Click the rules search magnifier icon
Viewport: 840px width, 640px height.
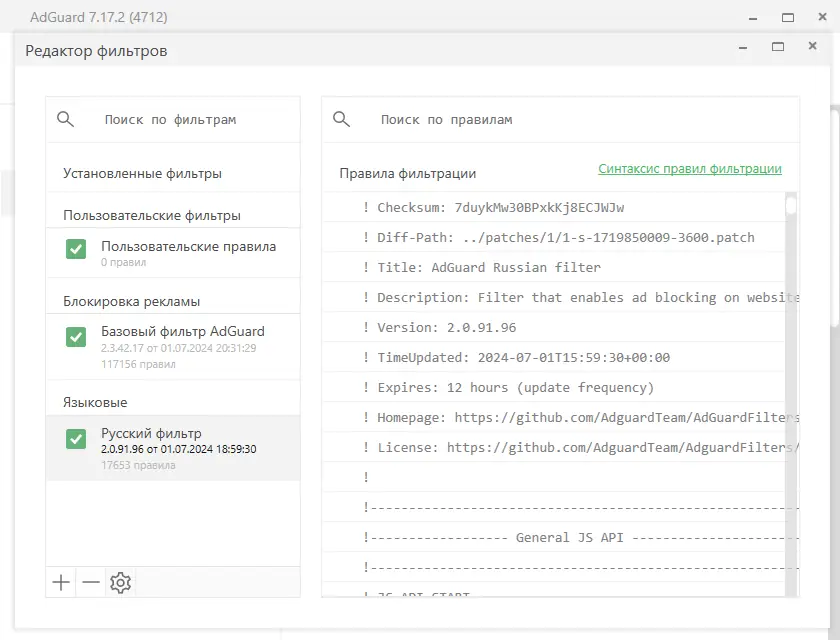coord(341,119)
